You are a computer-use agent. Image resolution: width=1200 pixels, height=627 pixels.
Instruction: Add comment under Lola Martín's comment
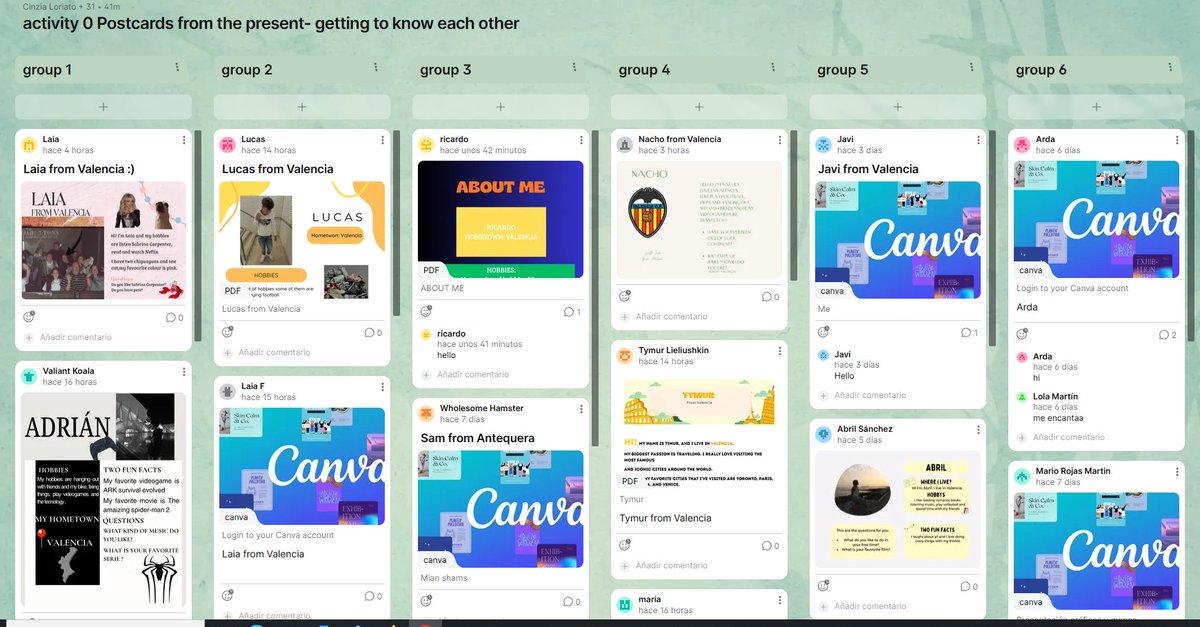tap(1068, 437)
